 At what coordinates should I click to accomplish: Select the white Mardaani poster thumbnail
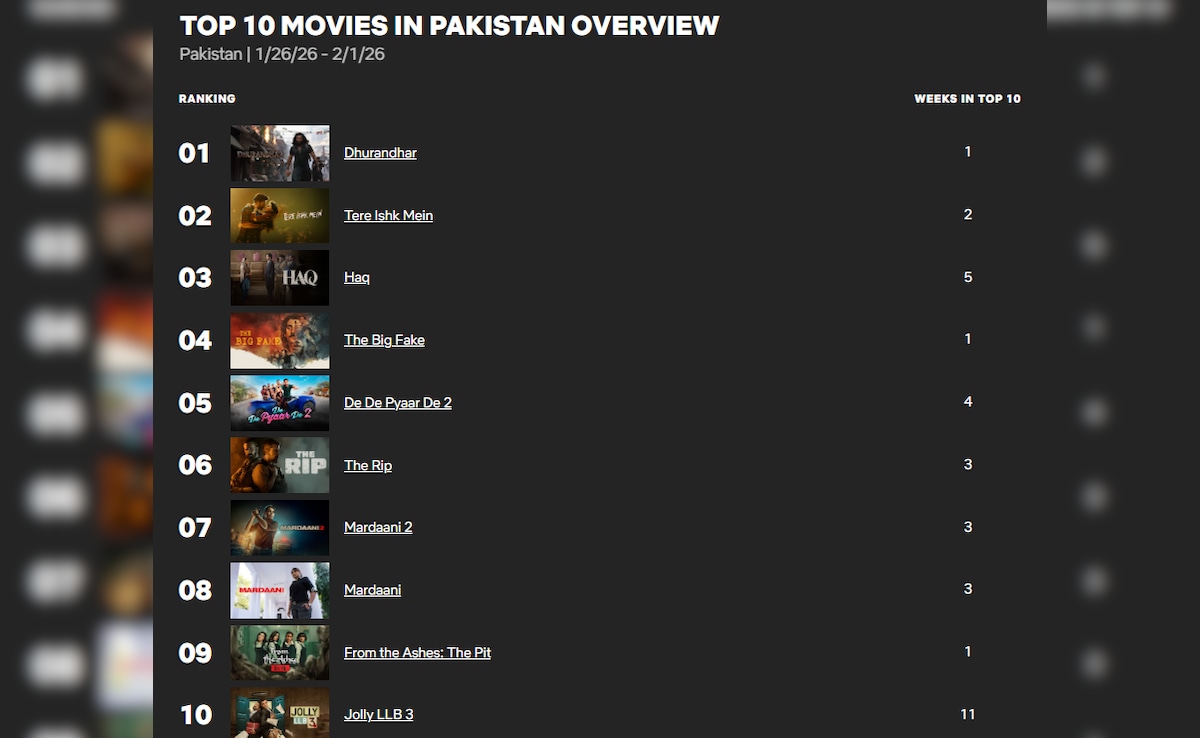(x=280, y=590)
